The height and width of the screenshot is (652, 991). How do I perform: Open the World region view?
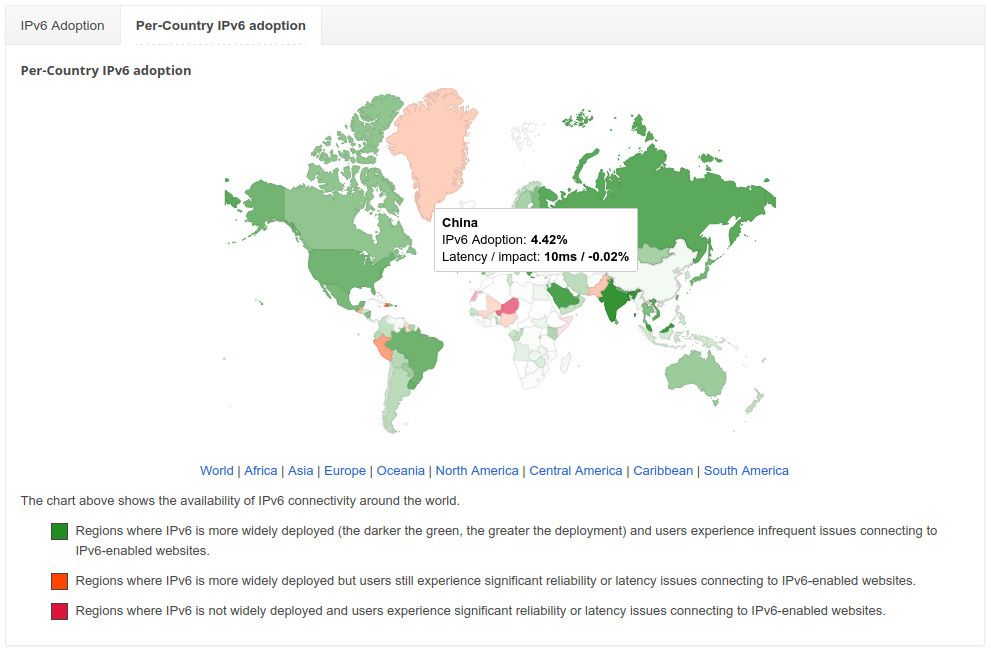[x=217, y=470]
